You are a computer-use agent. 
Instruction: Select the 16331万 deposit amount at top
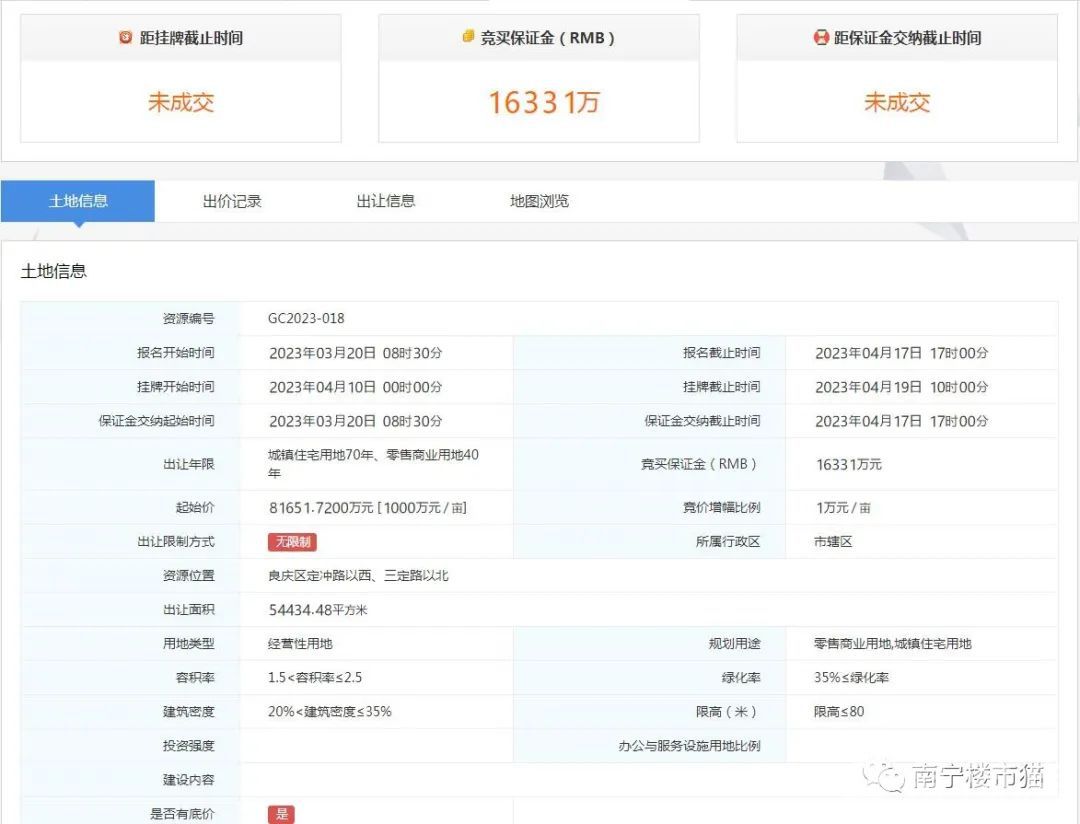(544, 103)
